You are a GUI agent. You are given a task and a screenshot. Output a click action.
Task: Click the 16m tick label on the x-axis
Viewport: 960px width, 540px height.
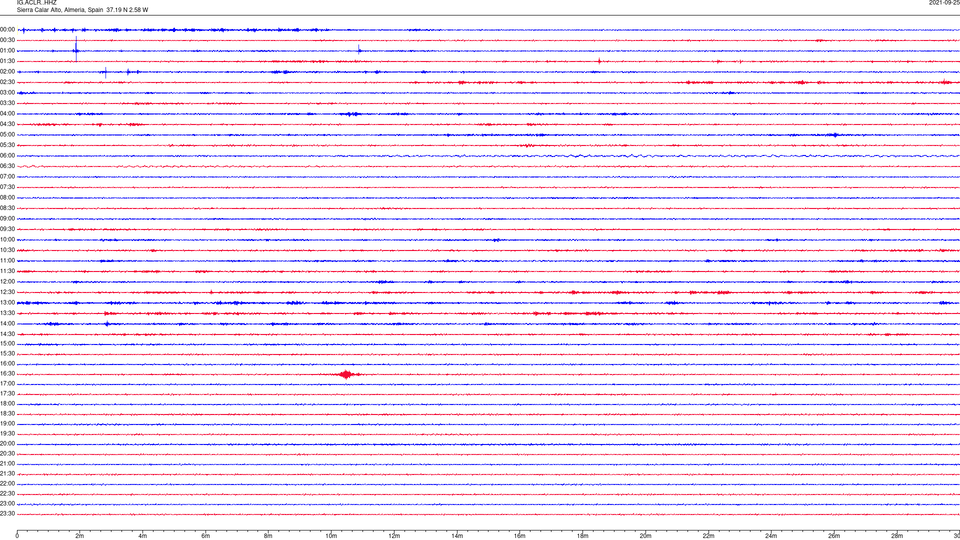520,536
